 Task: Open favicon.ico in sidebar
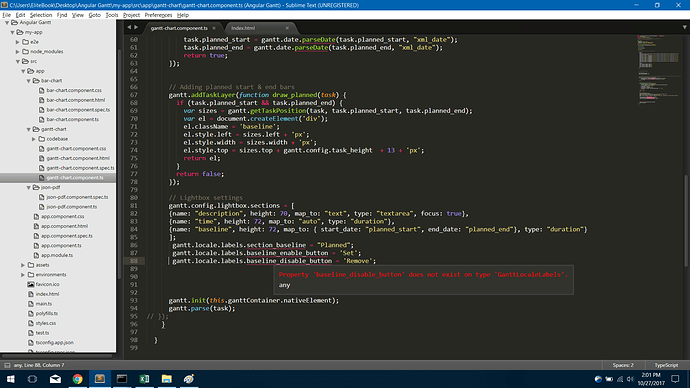point(48,284)
